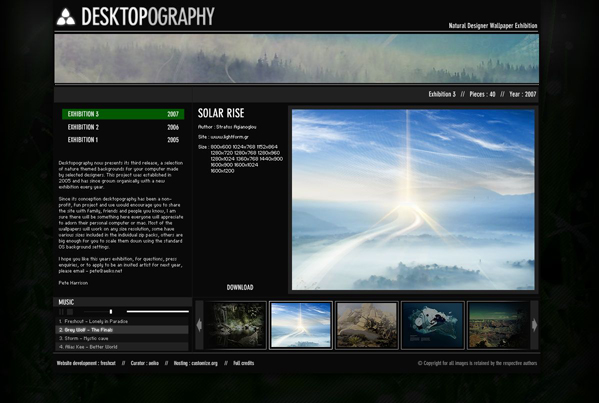Open the canyon sunset thumbnail
Screen dimensions: 599x403
[x=498, y=325]
